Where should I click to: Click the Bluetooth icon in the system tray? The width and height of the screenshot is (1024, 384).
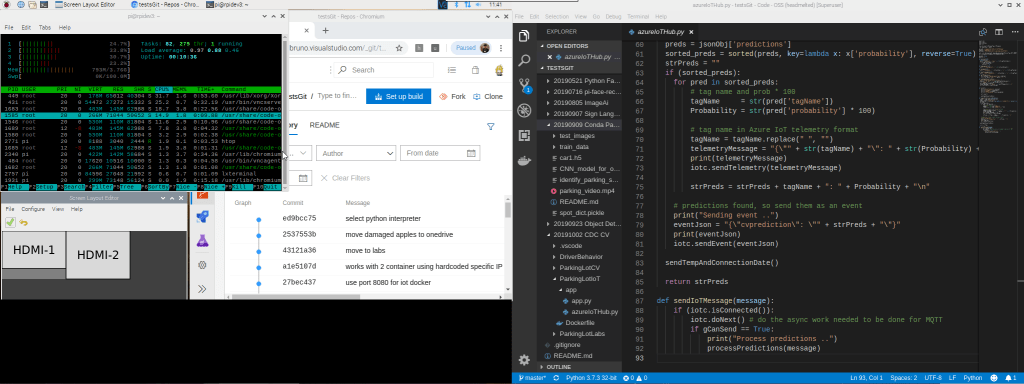pos(456,4)
